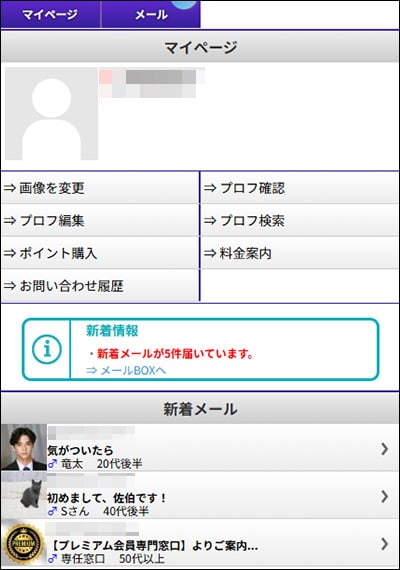Open 画像を変更 link

[x=100, y=188]
